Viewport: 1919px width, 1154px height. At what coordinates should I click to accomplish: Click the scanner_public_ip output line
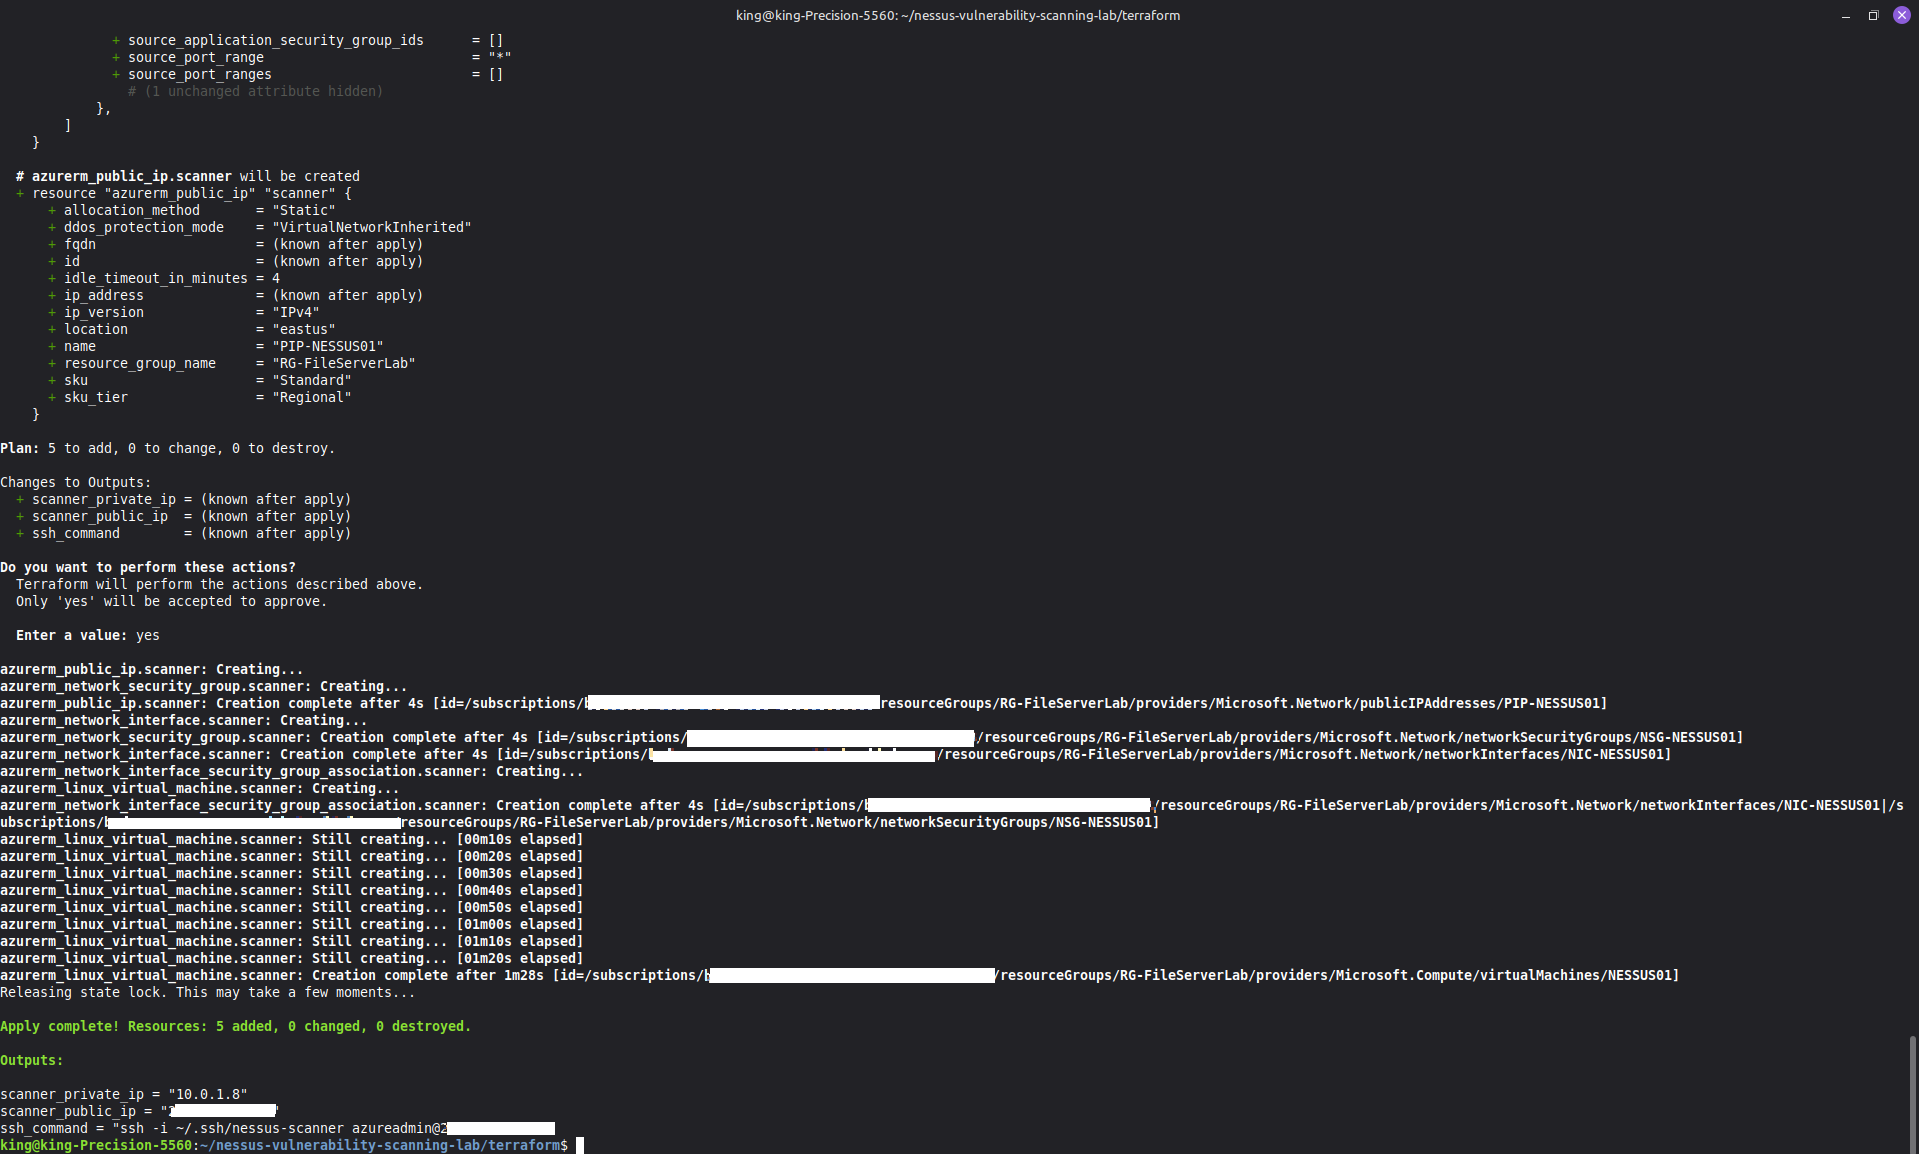tap(139, 1111)
